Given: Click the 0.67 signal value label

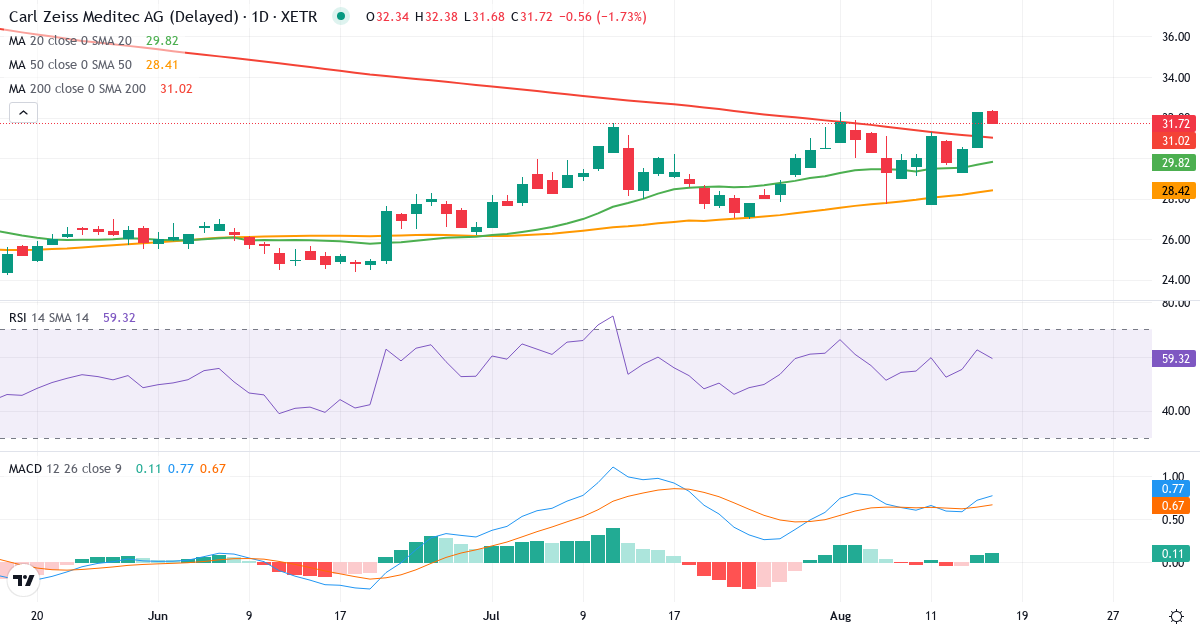Looking at the screenshot, I should pyautogui.click(x=1171, y=507).
